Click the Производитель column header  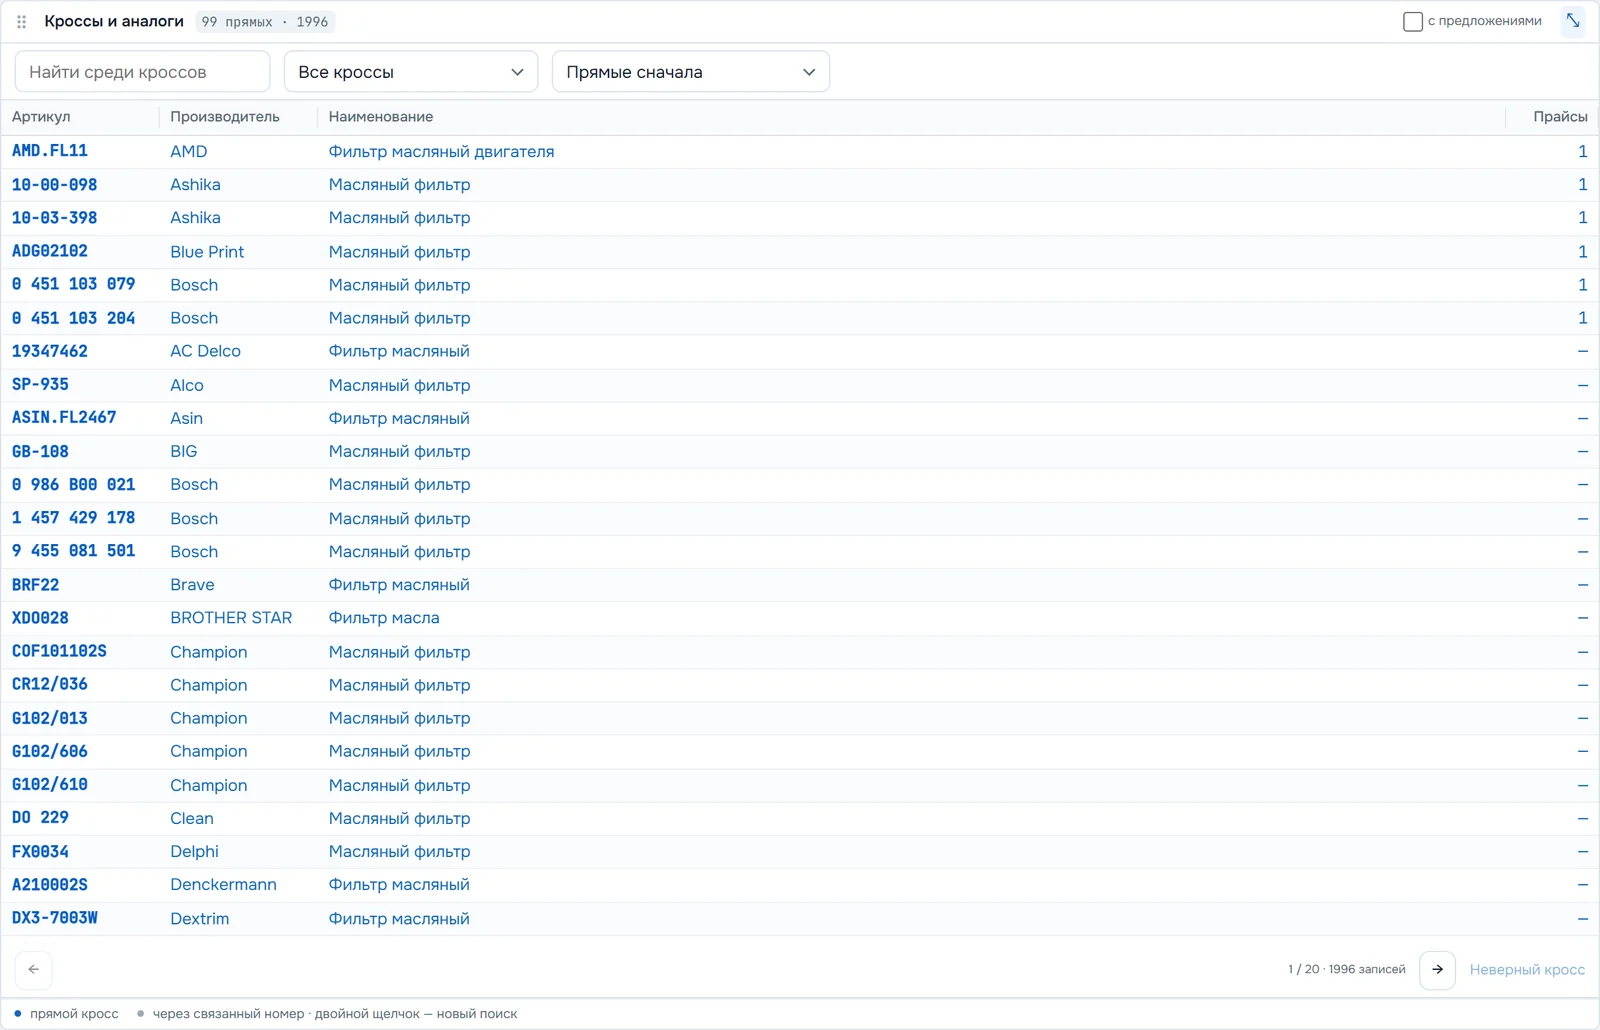tap(225, 117)
